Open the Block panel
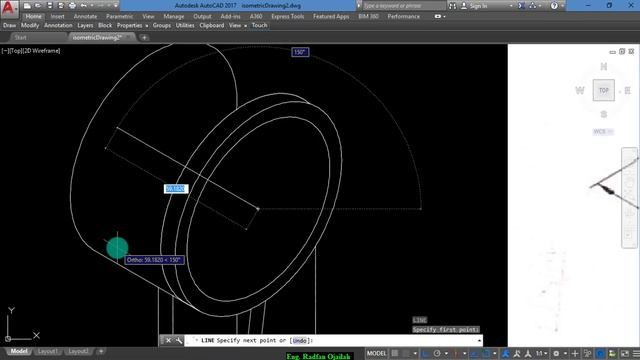This screenshot has height=360, width=640. 105,25
